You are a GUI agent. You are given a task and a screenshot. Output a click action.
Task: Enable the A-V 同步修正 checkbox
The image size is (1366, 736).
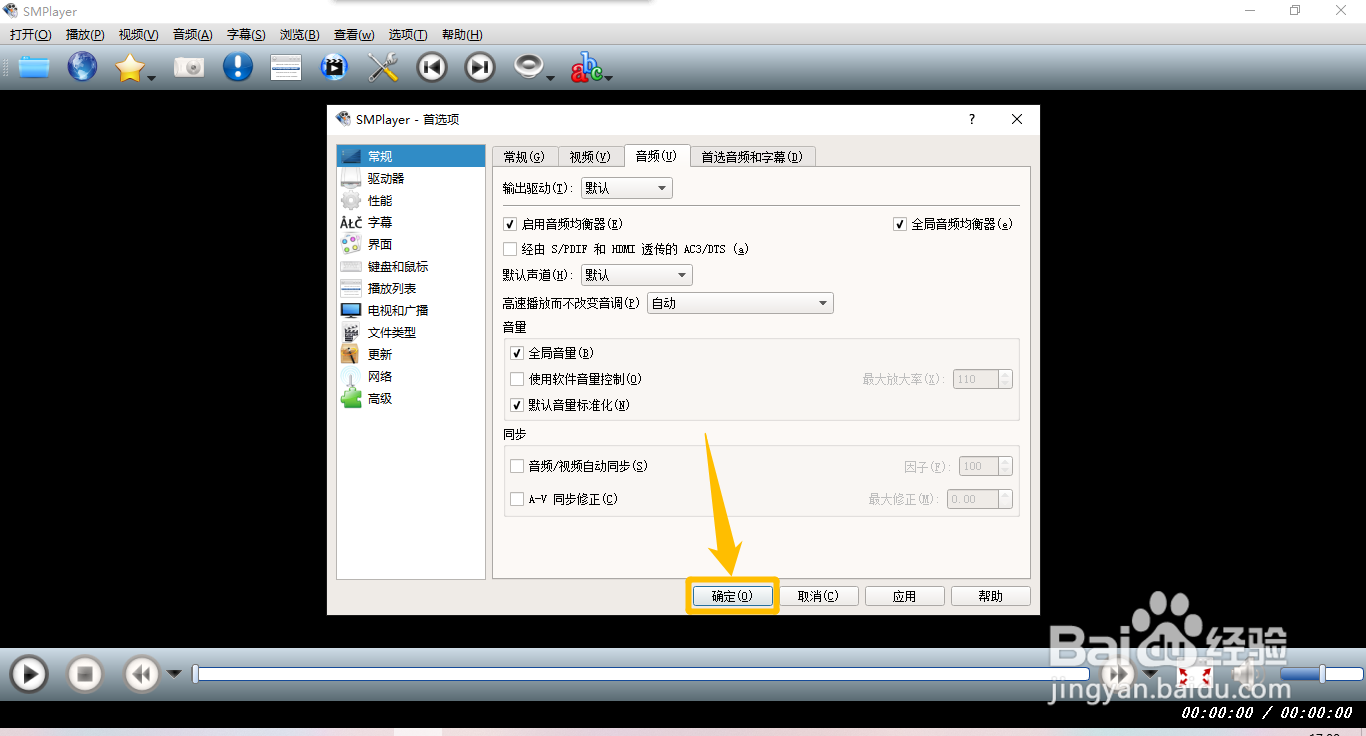517,499
